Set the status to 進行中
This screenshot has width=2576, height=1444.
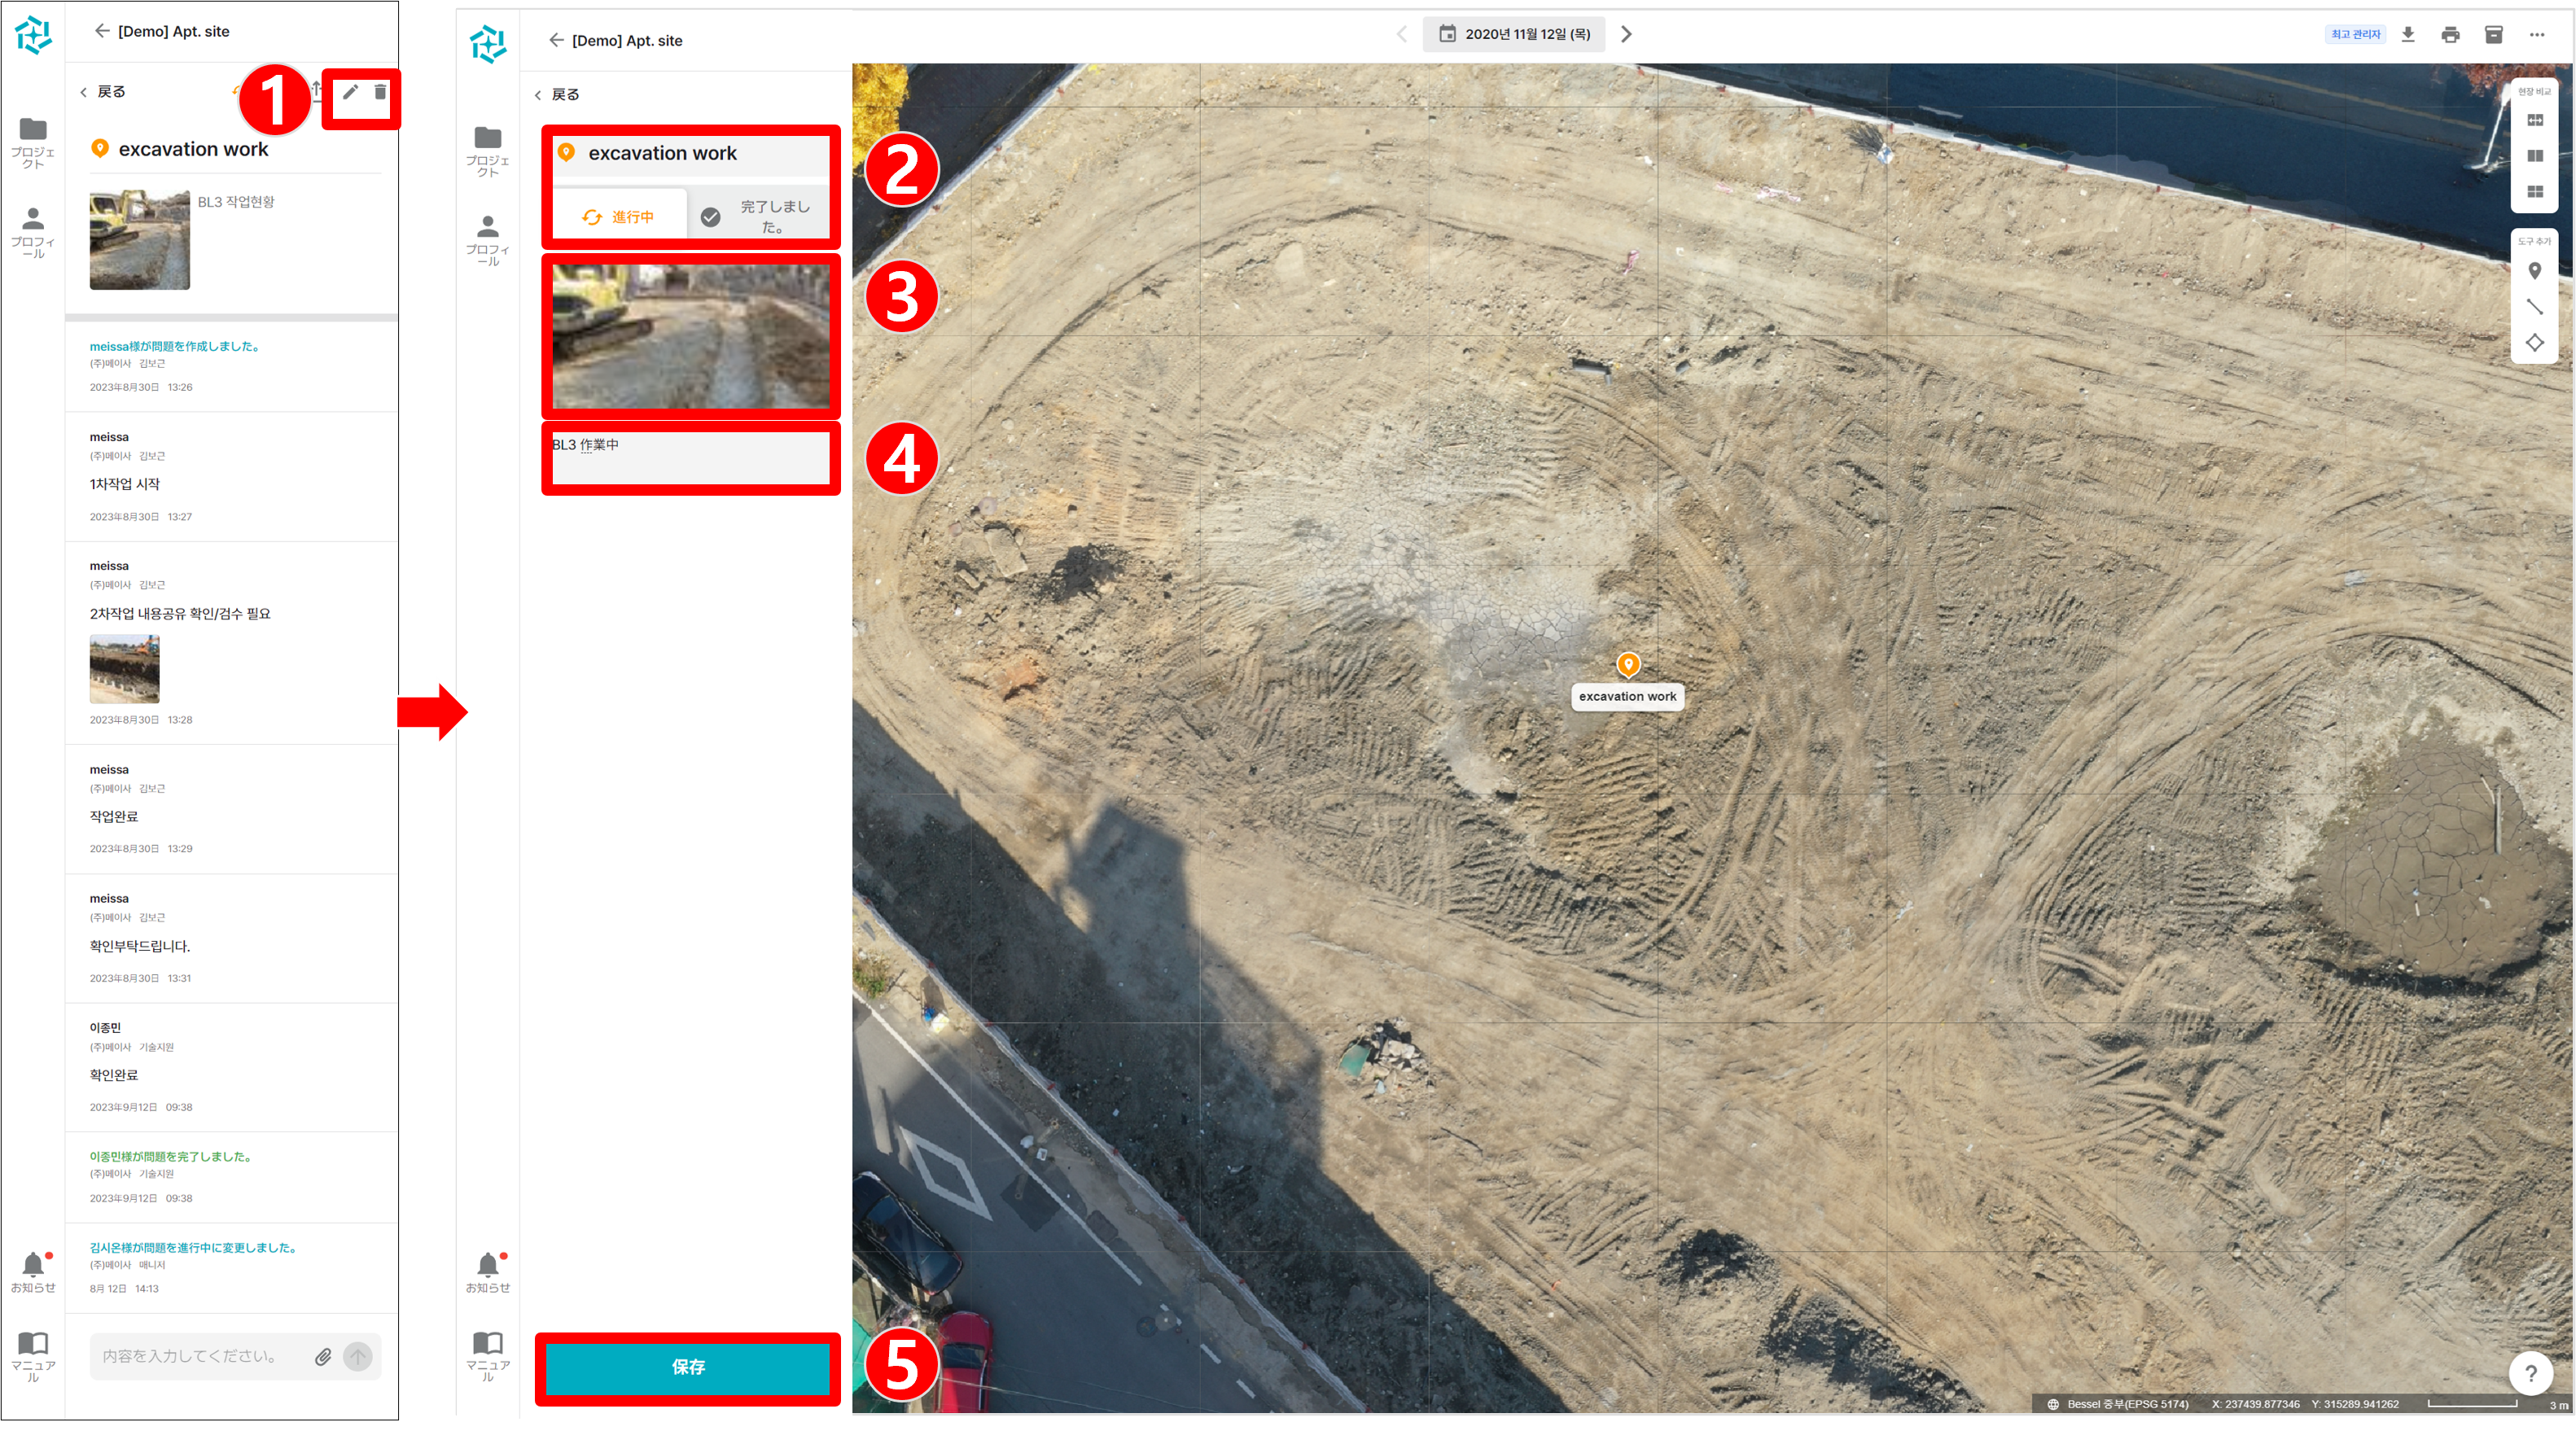tap(619, 217)
